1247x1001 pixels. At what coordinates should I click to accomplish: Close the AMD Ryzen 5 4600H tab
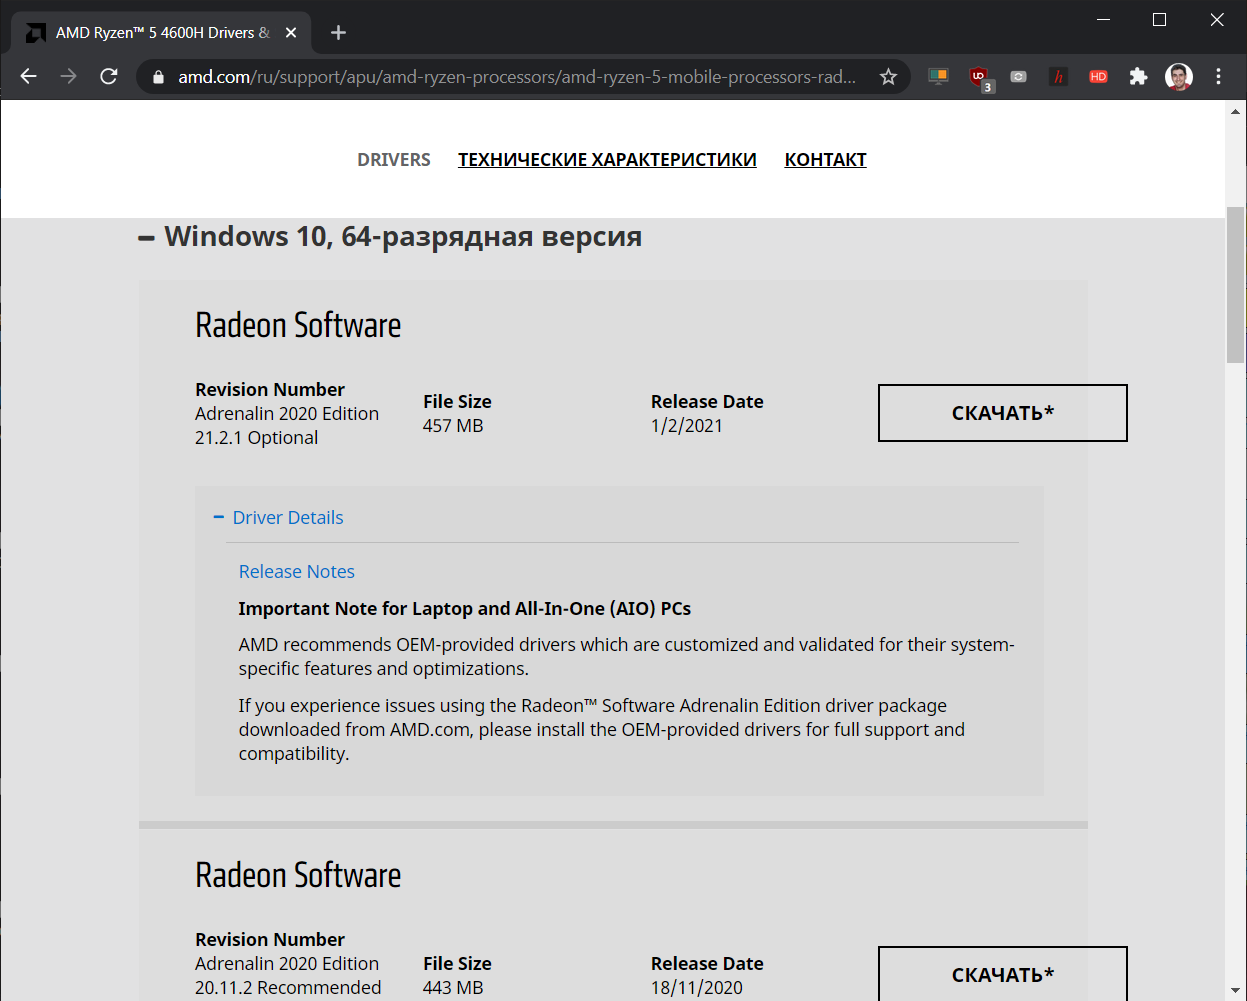click(x=291, y=33)
